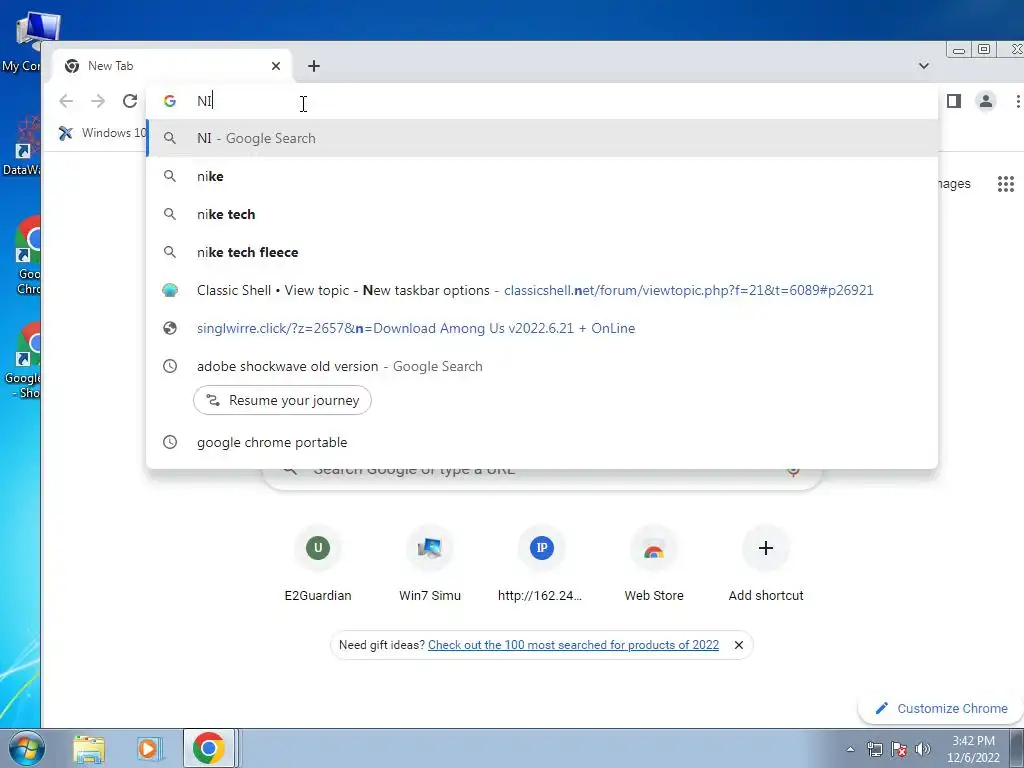Open Windows Explorer from the taskbar
Image resolution: width=1024 pixels, height=768 pixels.
(89, 749)
